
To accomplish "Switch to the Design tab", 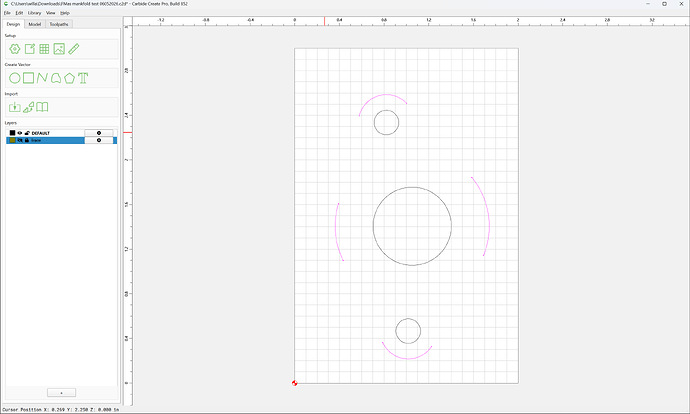I will [x=13, y=24].
